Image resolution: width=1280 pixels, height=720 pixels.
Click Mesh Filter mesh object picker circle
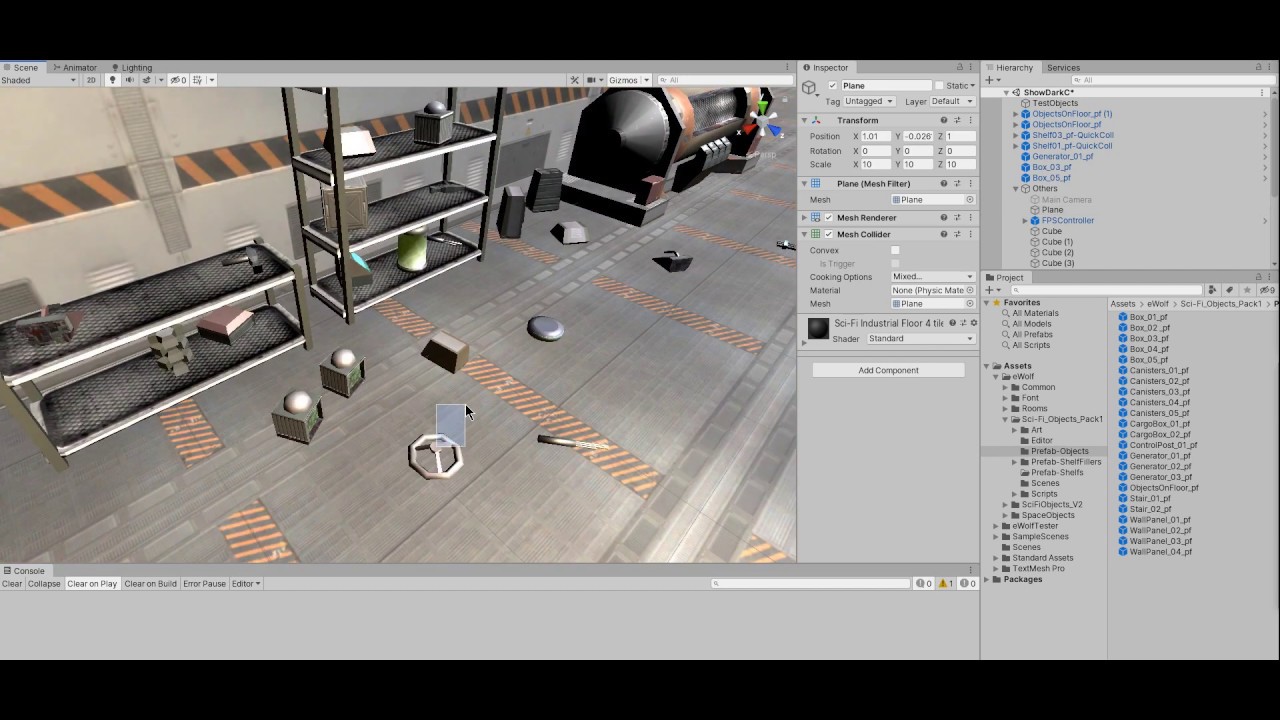970,200
